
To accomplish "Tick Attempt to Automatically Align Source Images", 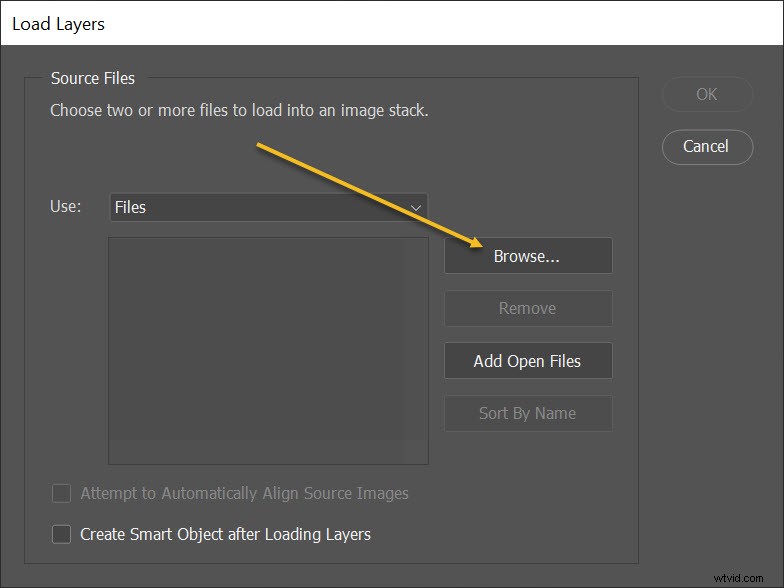I will [62, 493].
